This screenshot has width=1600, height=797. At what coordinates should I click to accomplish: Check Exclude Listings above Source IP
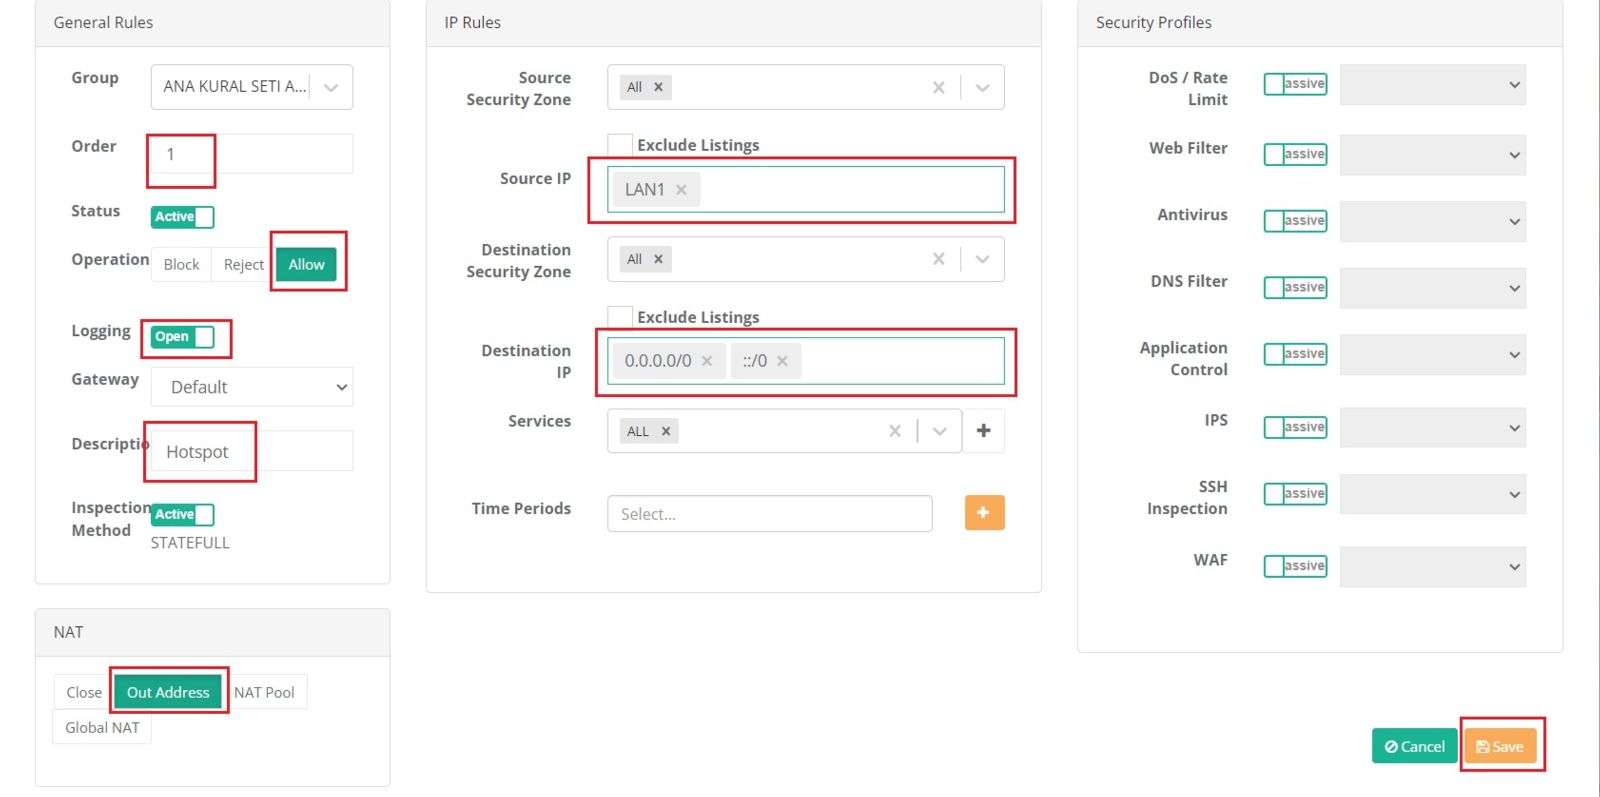[x=620, y=145]
